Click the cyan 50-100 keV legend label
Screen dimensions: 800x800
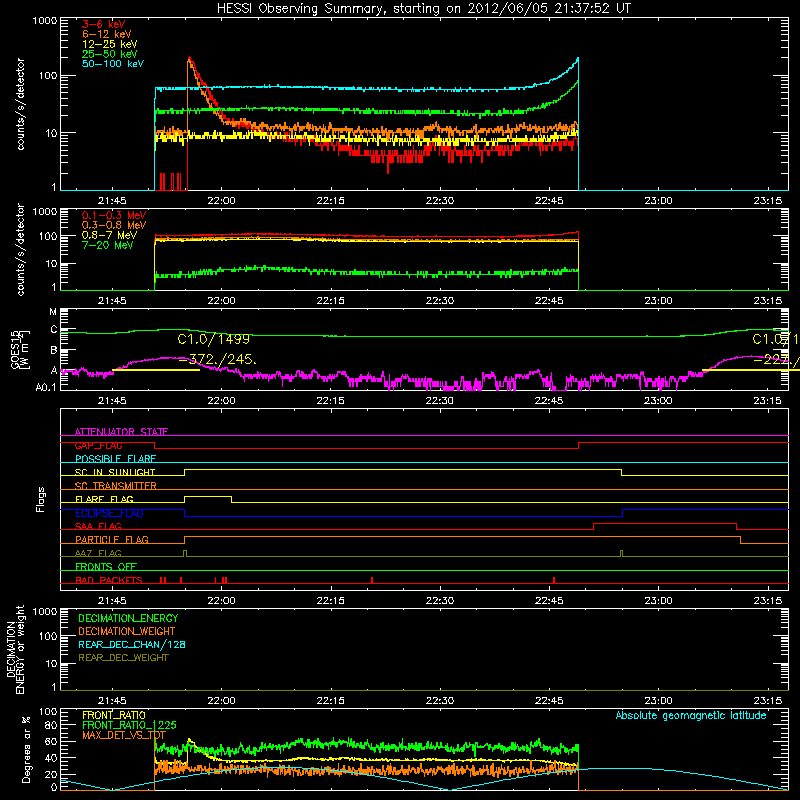point(113,64)
